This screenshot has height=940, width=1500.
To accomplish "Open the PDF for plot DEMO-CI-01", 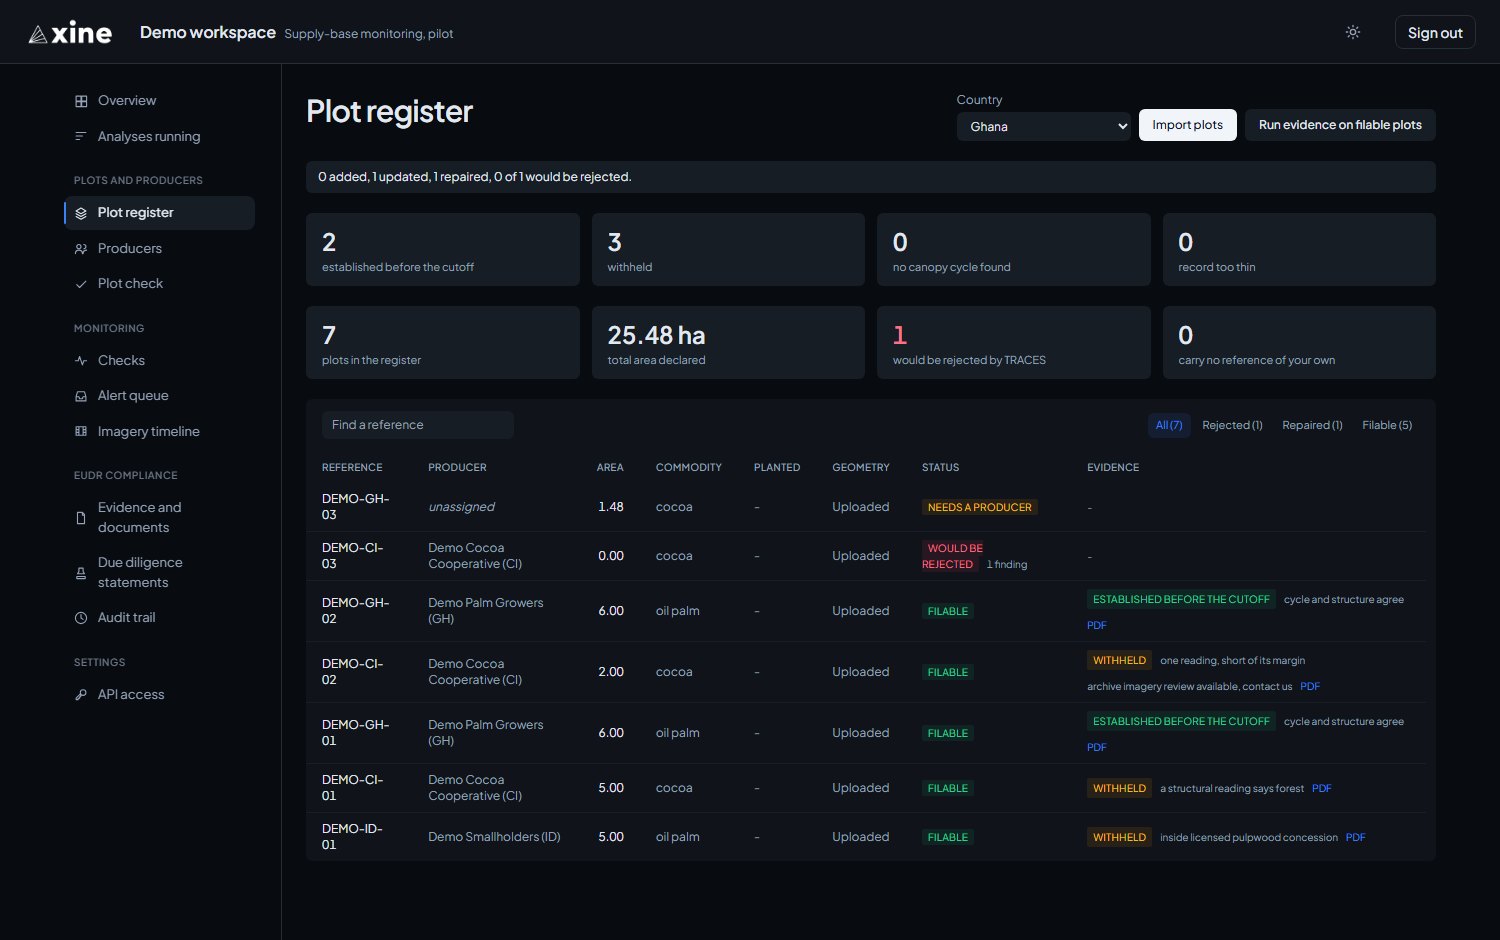I will pyautogui.click(x=1322, y=788).
